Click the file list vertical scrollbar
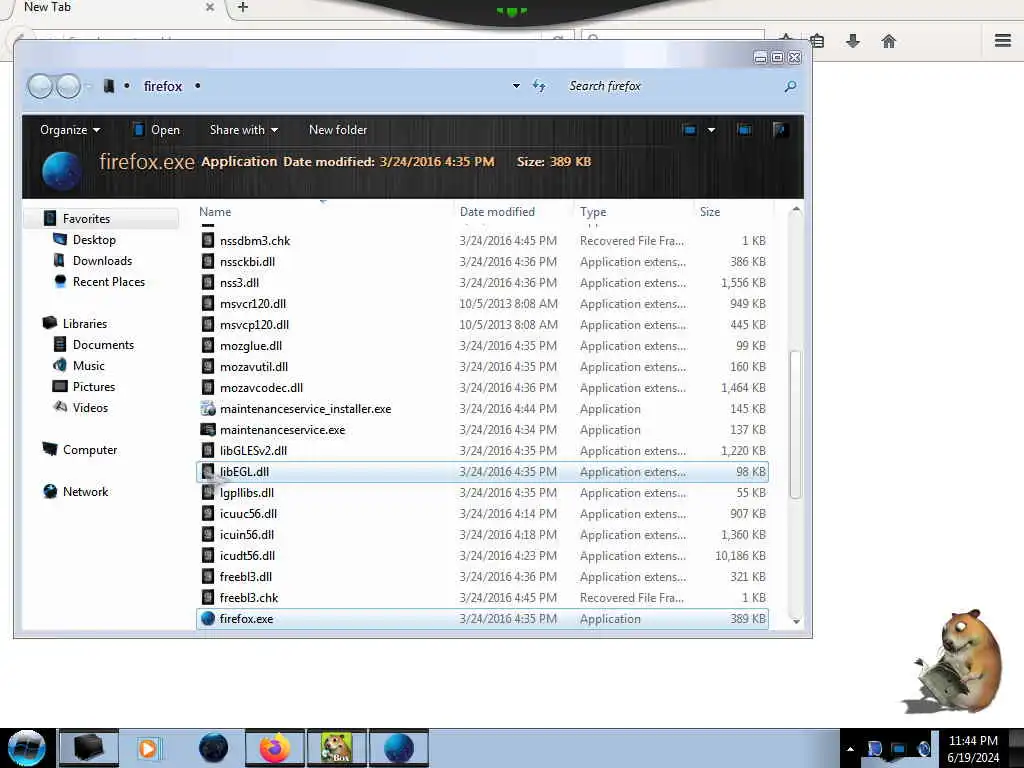Image resolution: width=1024 pixels, height=768 pixels. click(795, 424)
